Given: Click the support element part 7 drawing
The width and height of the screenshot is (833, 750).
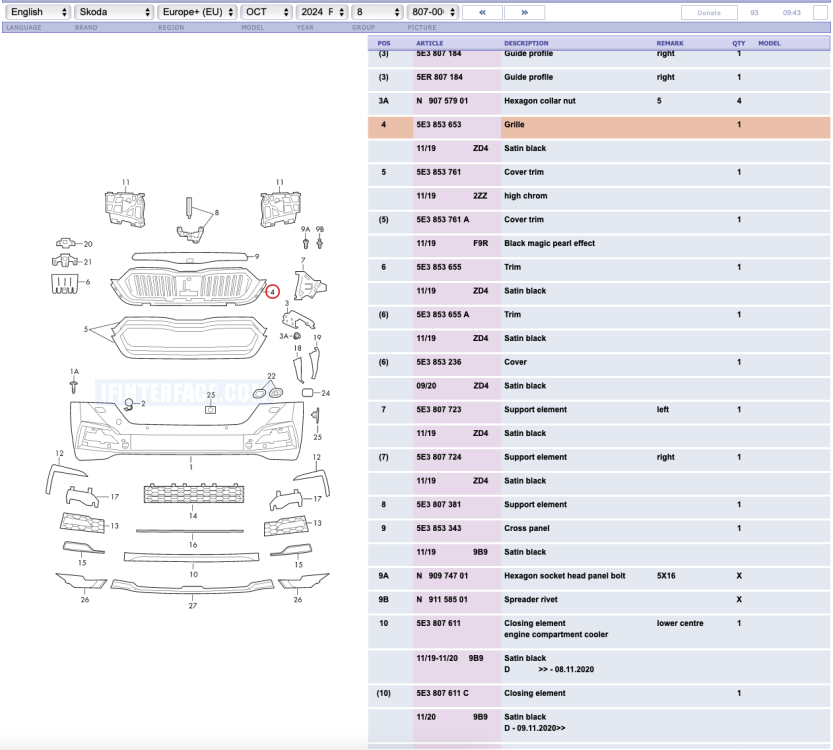Looking at the screenshot, I should tap(310, 286).
